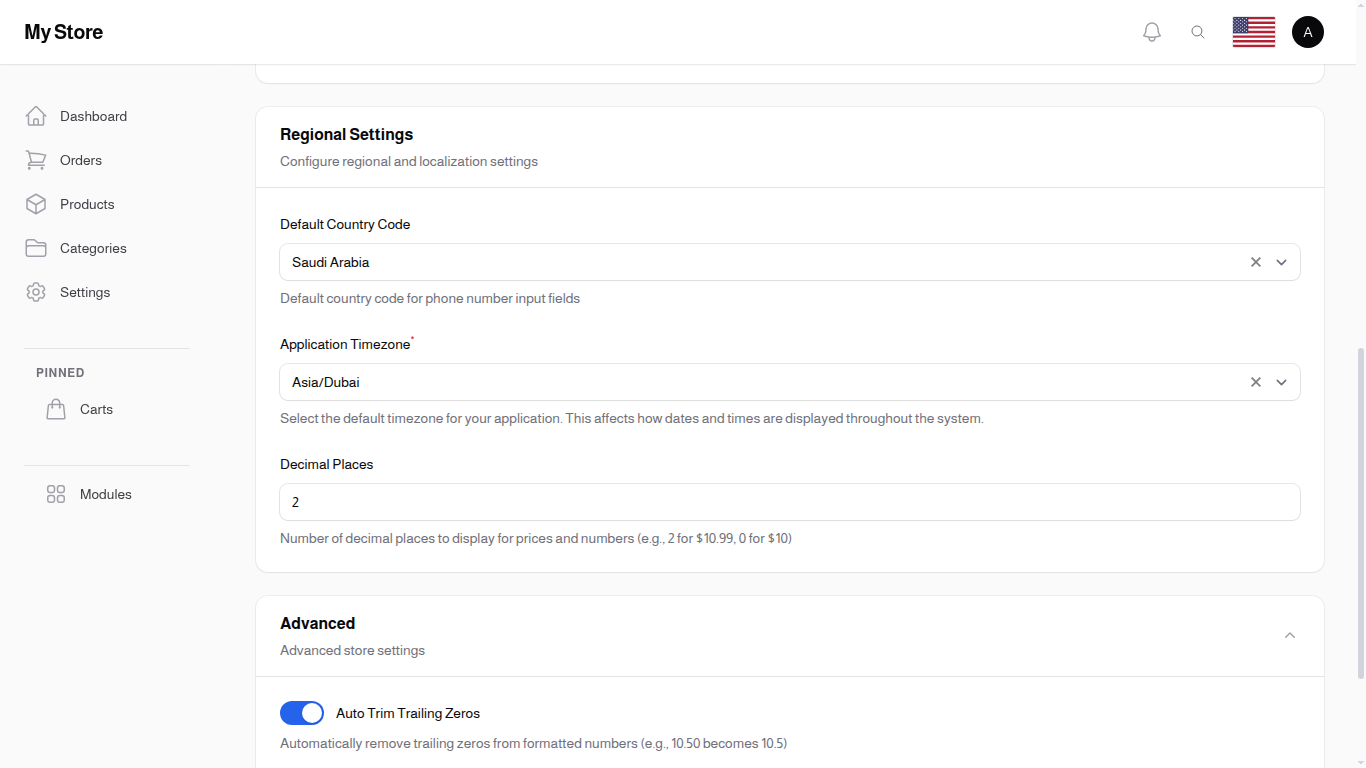Open the account avatar menu
Screen dimensions: 1366x768
[1308, 31]
